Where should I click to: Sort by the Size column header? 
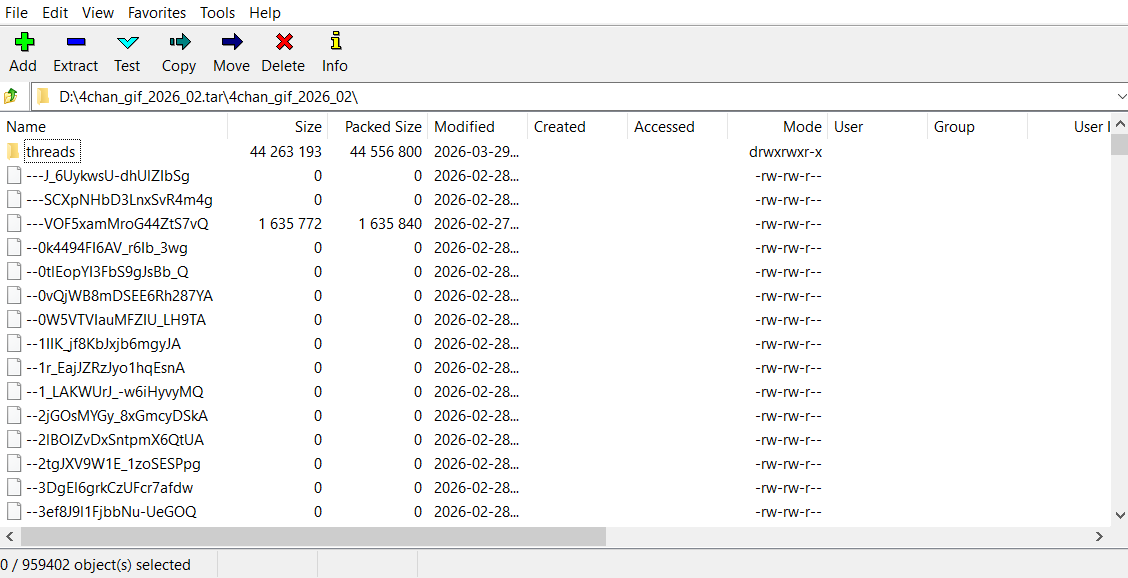point(278,127)
